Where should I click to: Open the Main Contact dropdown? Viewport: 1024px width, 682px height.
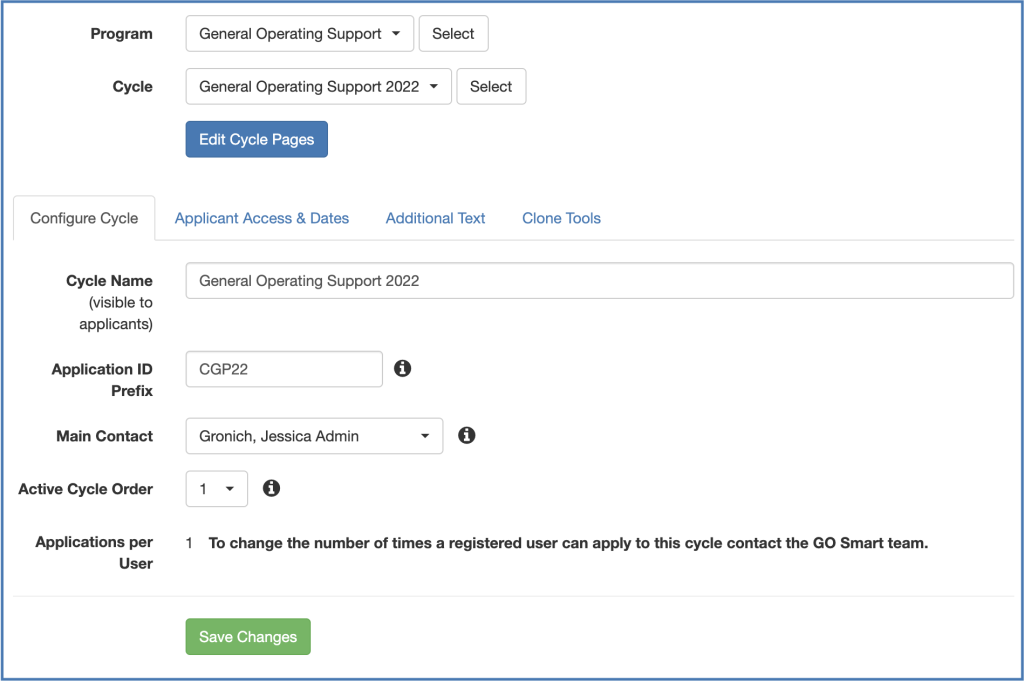[x=314, y=436]
